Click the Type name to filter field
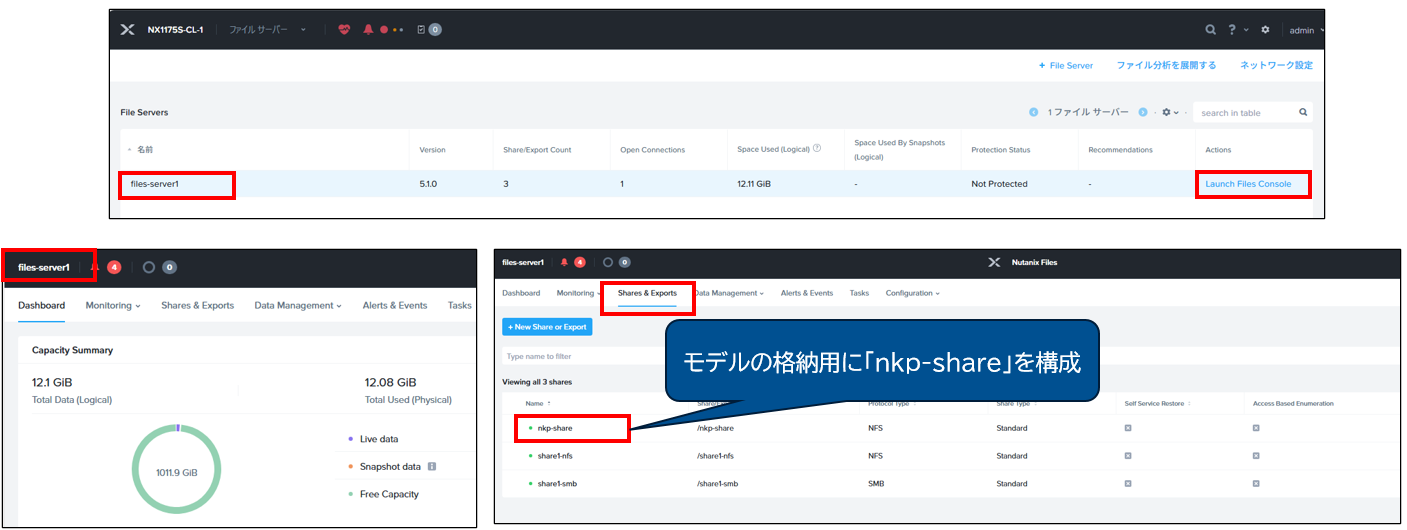The image size is (1407, 530). 580,356
